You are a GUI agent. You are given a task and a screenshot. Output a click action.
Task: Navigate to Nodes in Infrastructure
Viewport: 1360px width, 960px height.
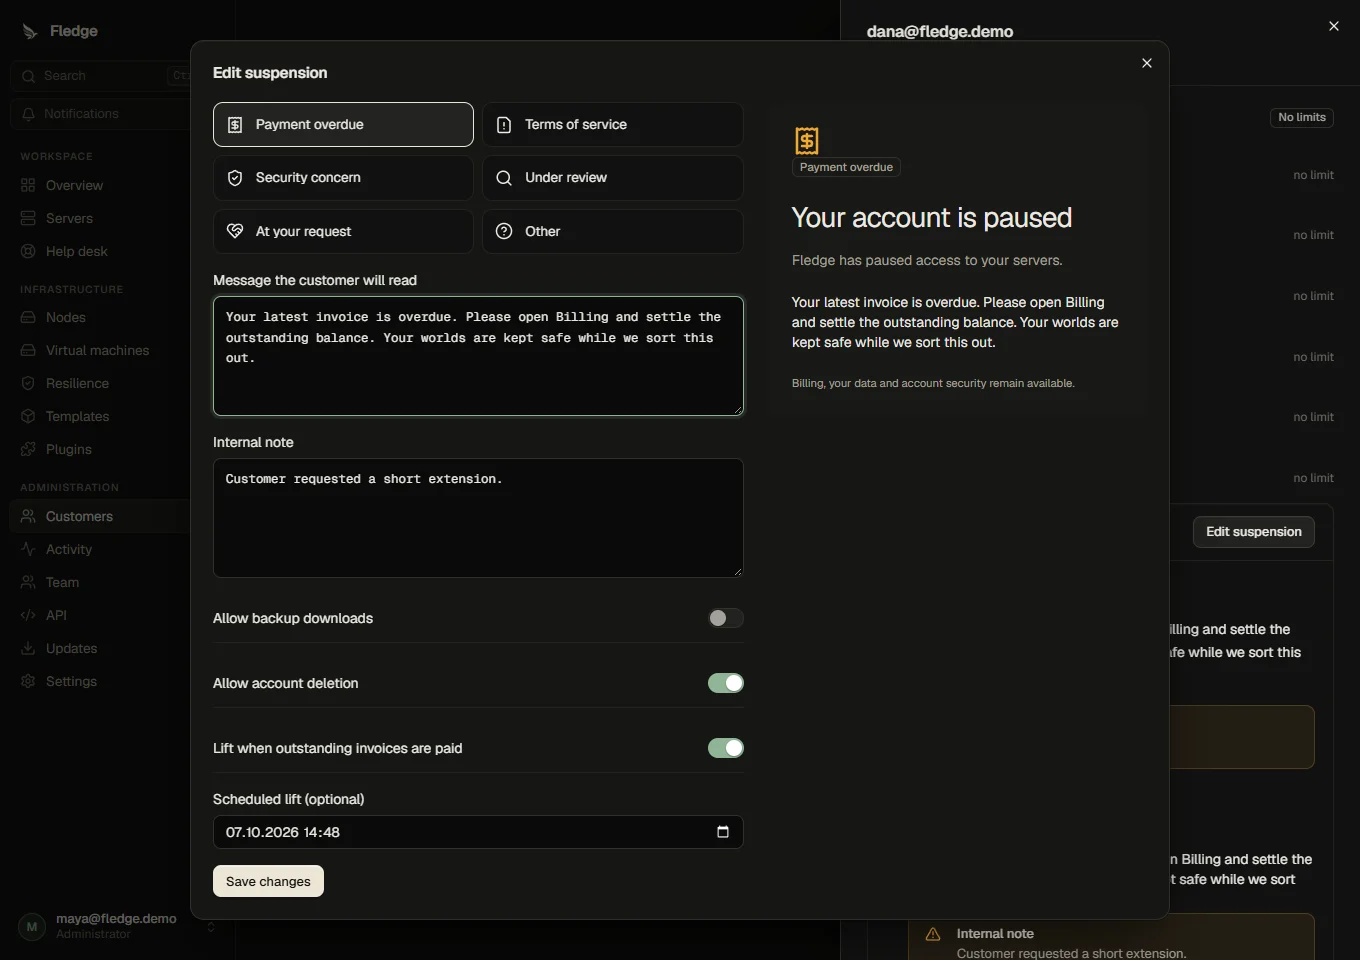tap(100, 317)
